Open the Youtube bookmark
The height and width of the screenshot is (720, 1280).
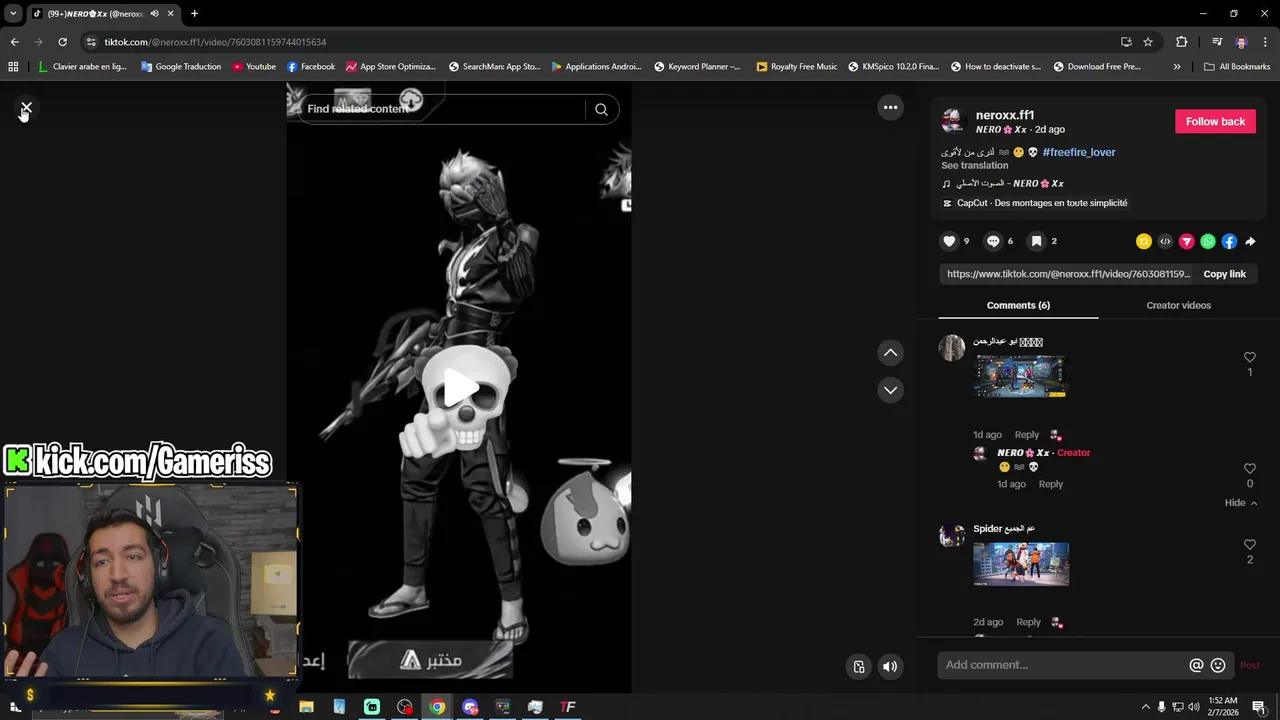pyautogui.click(x=254, y=67)
